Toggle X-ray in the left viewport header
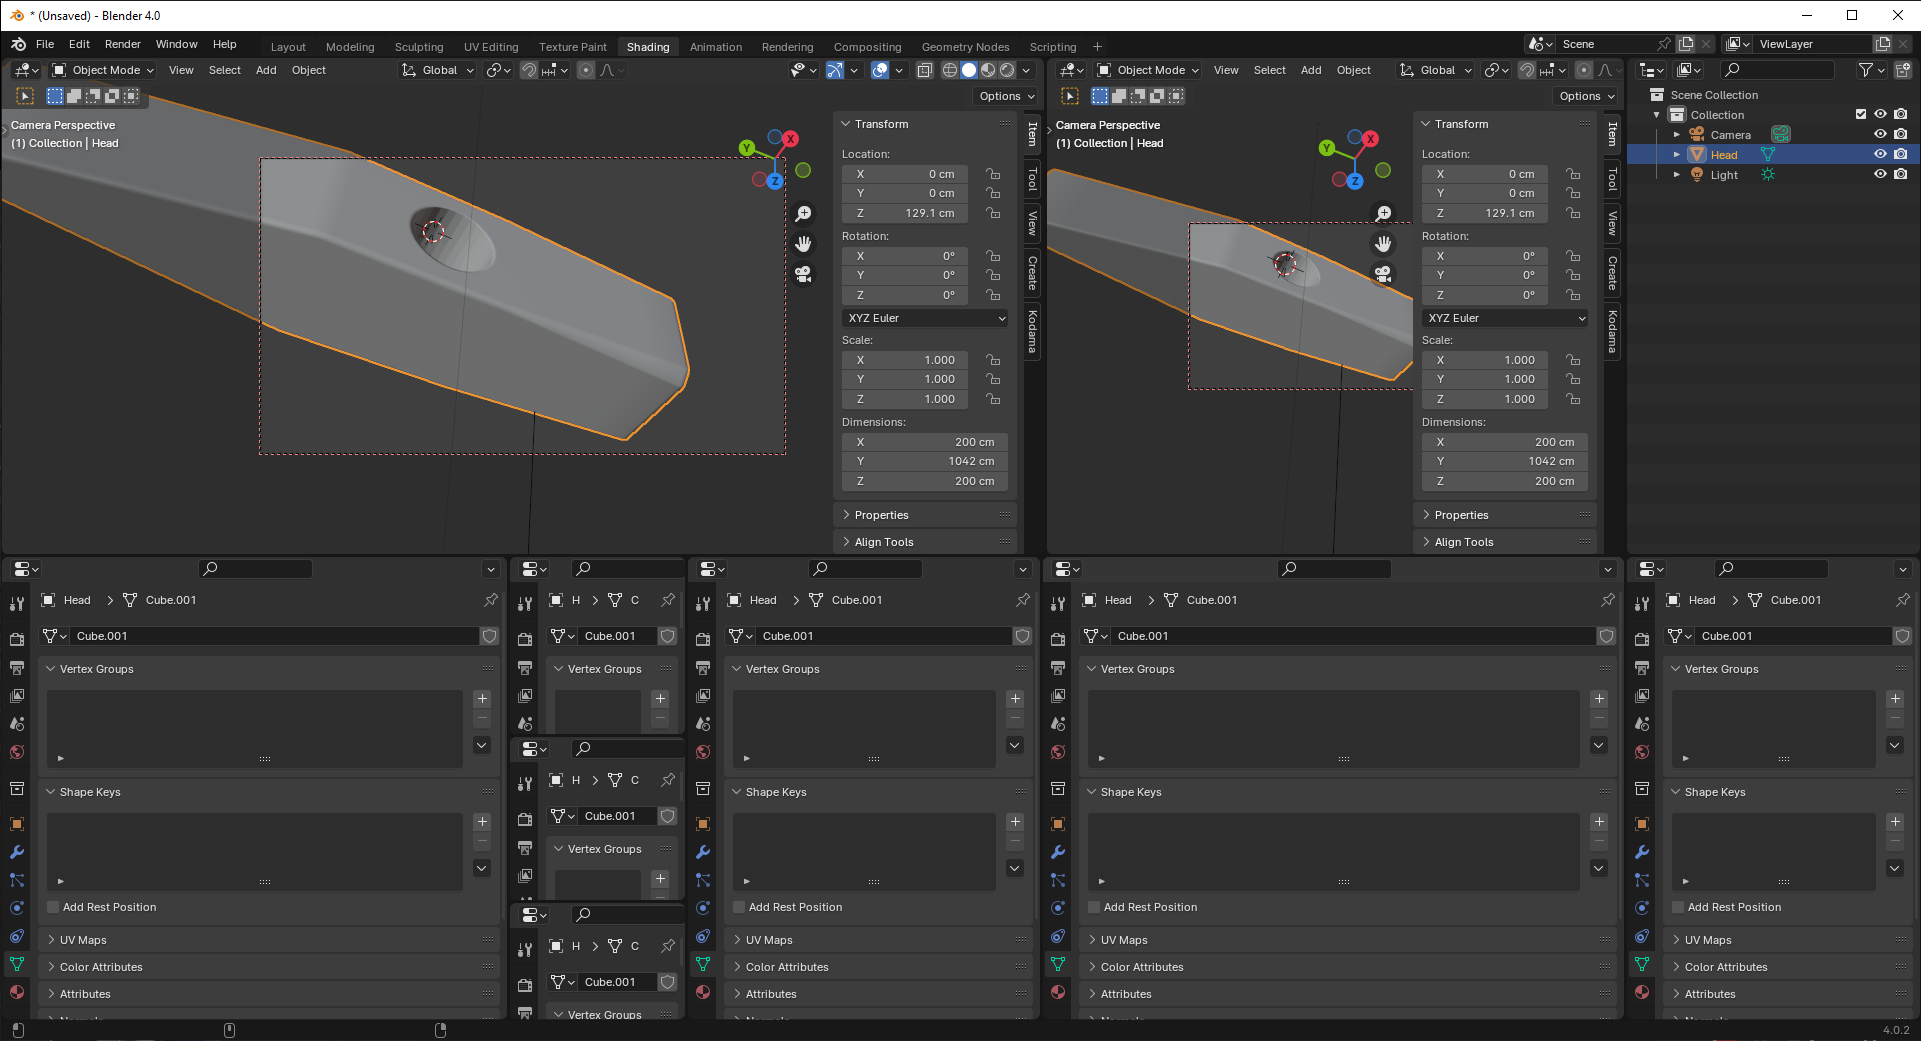Screen dimensions: 1921x1041 point(925,70)
